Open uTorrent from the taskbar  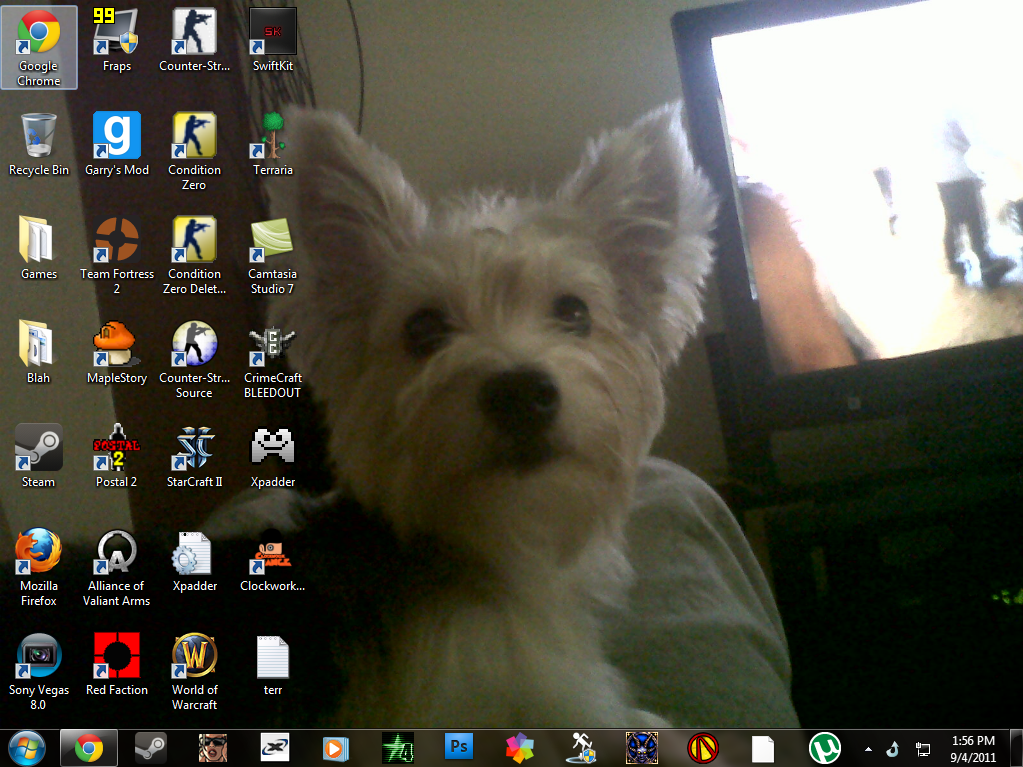[825, 747]
